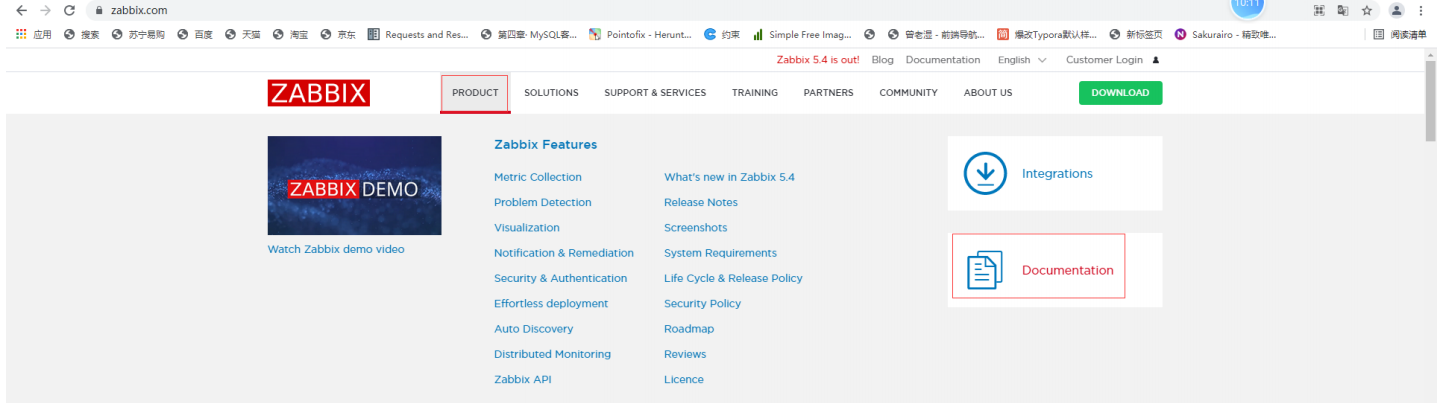Open the 淘宝 bookmark
The height and width of the screenshot is (403, 1441).
291,34
